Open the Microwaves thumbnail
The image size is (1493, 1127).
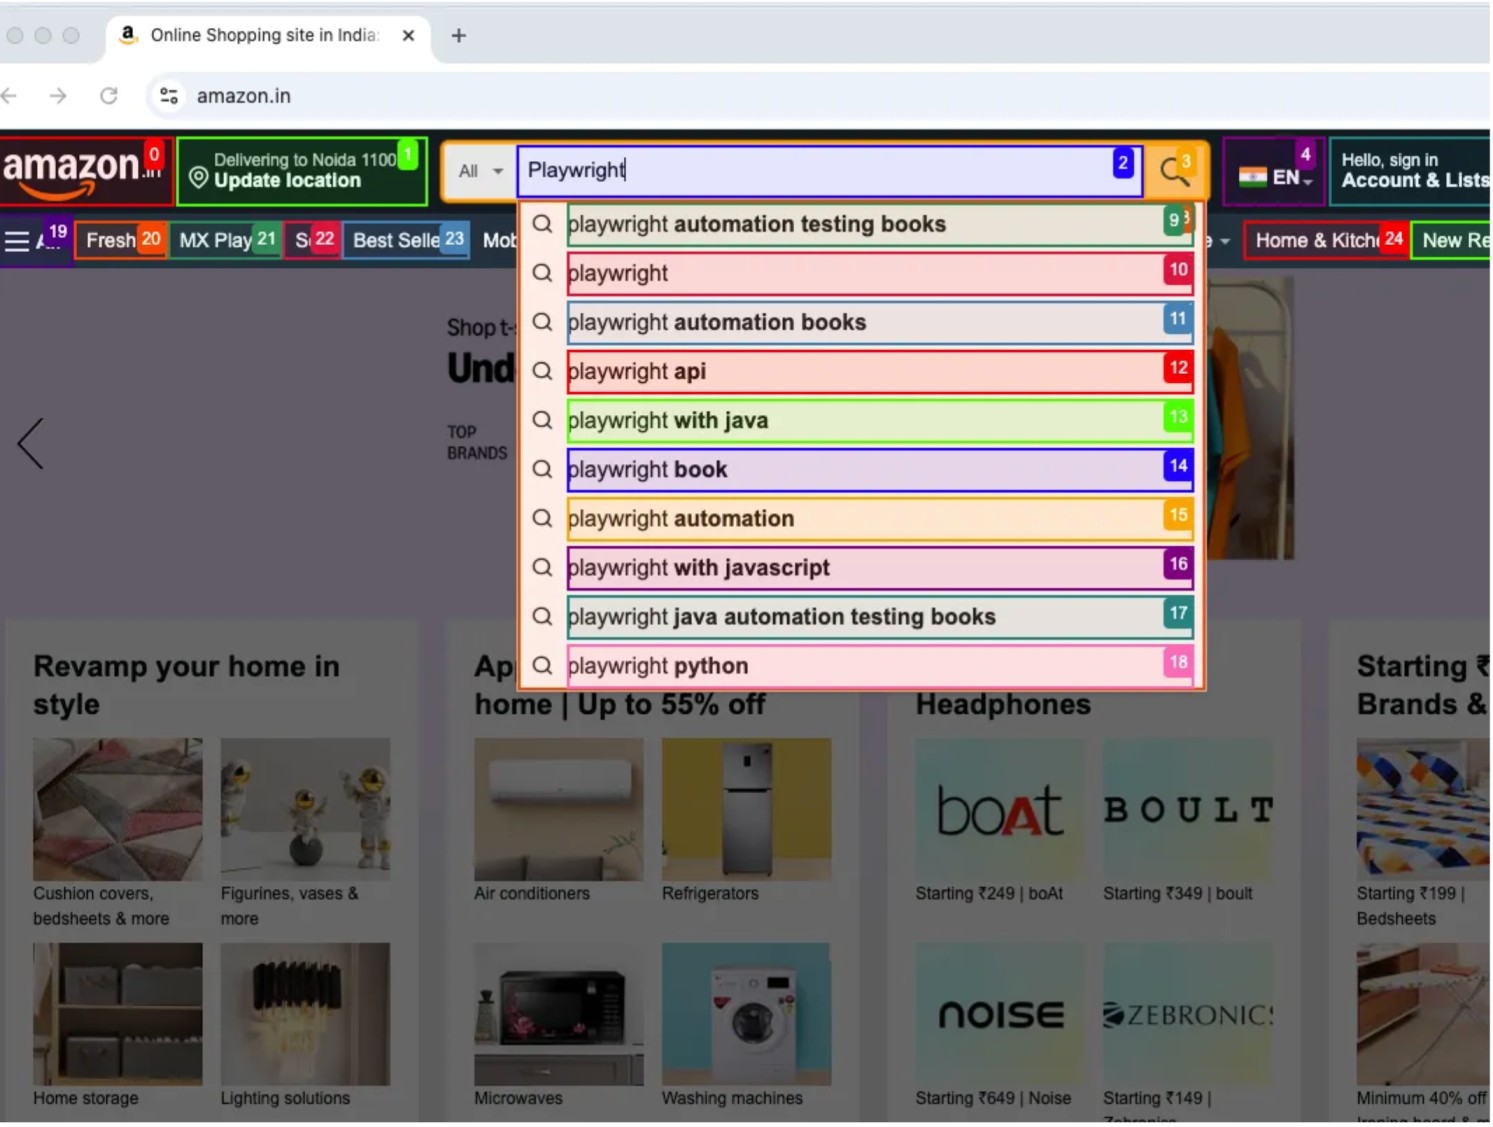pyautogui.click(x=559, y=1016)
